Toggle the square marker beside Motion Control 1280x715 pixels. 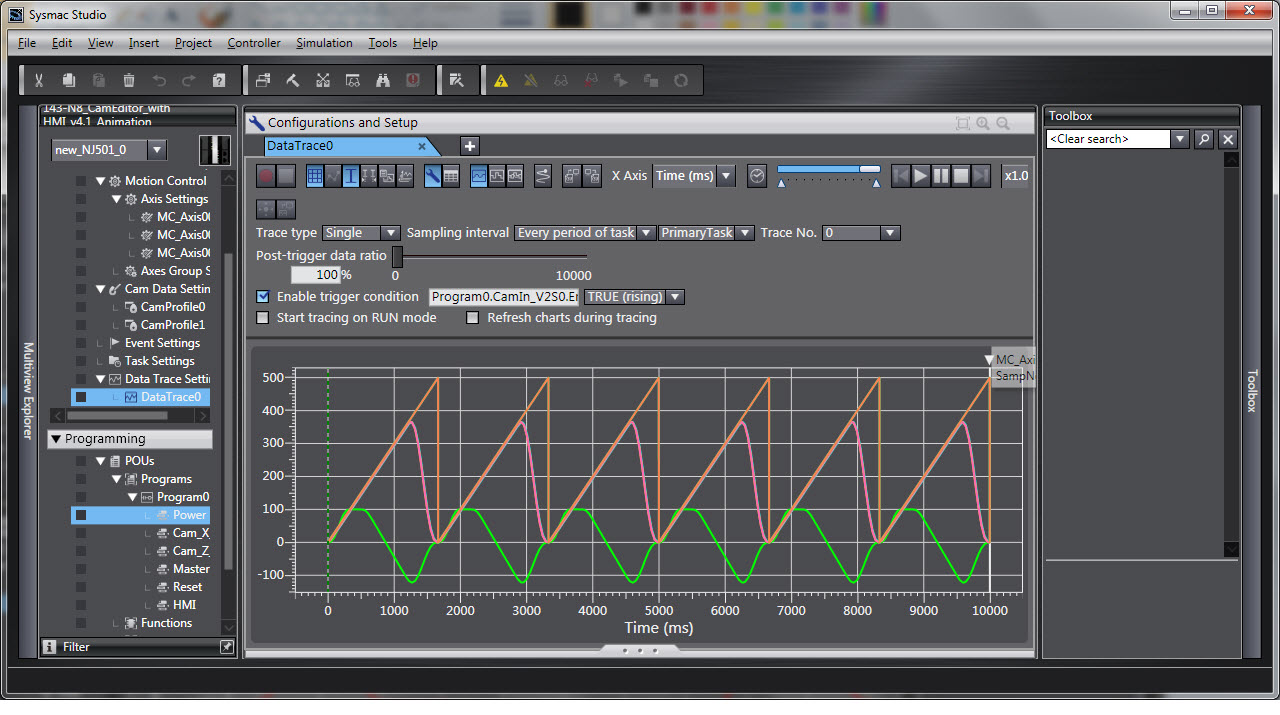point(81,181)
